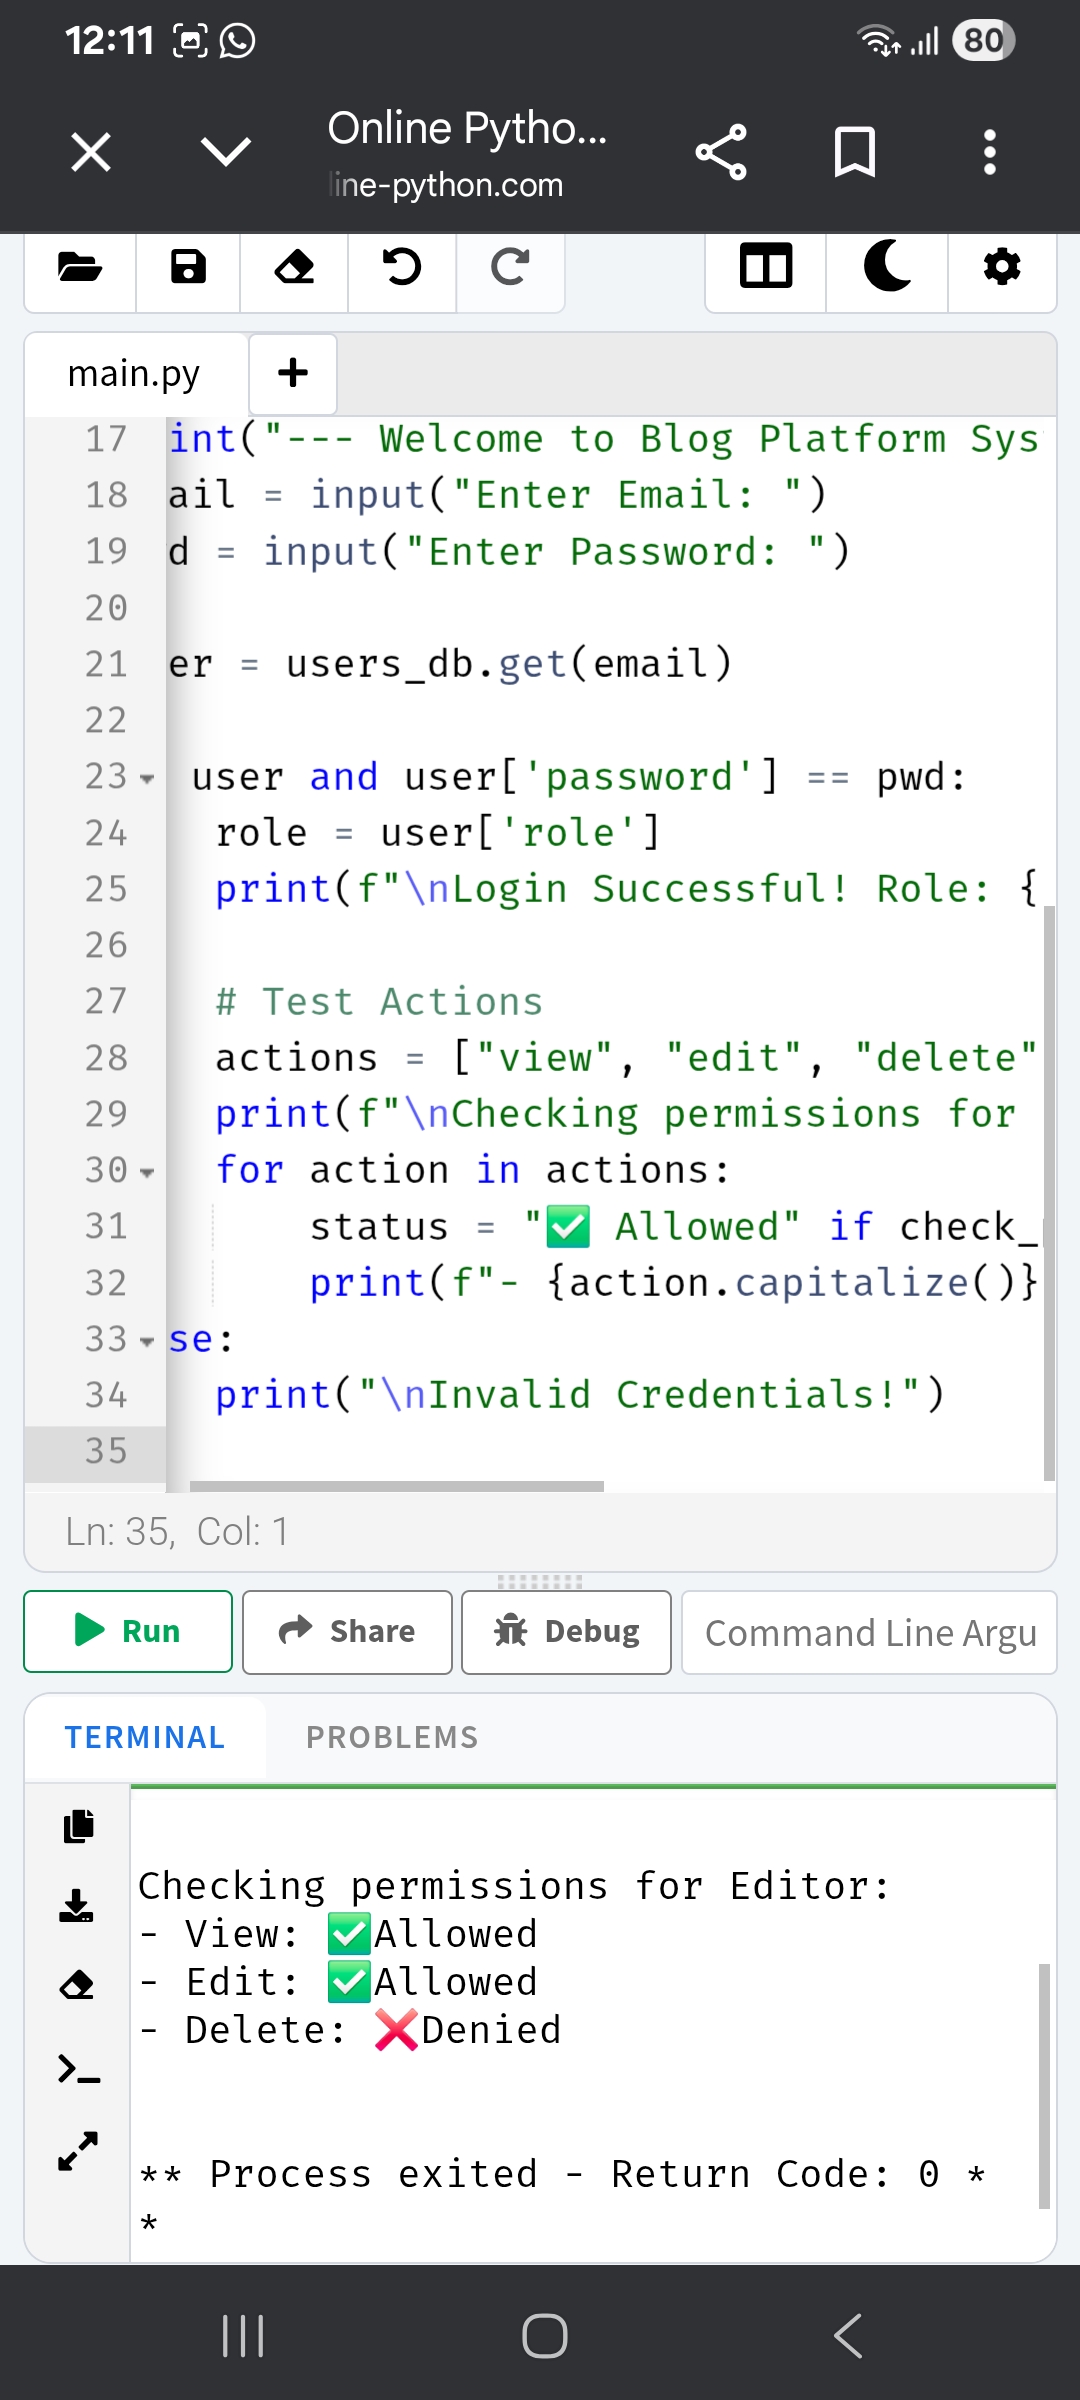Viewport: 1080px width, 2400px height.
Task: Click the horizontal scrollbar under the code
Action: [x=397, y=1486]
